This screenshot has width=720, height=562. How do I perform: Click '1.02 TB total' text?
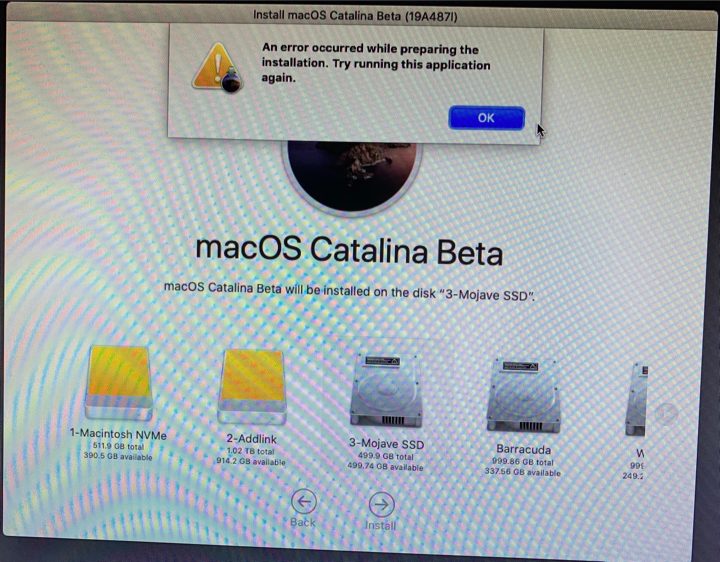pos(251,451)
